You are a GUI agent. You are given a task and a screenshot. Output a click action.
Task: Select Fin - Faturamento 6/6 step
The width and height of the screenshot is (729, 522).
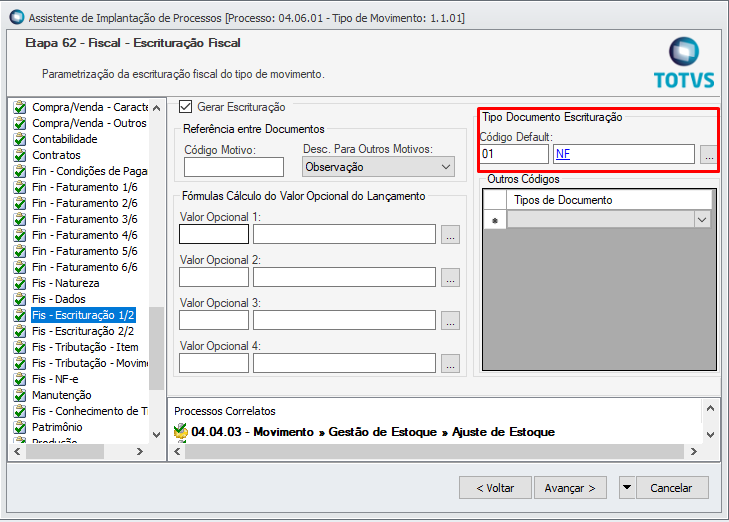pyautogui.click(x=85, y=267)
